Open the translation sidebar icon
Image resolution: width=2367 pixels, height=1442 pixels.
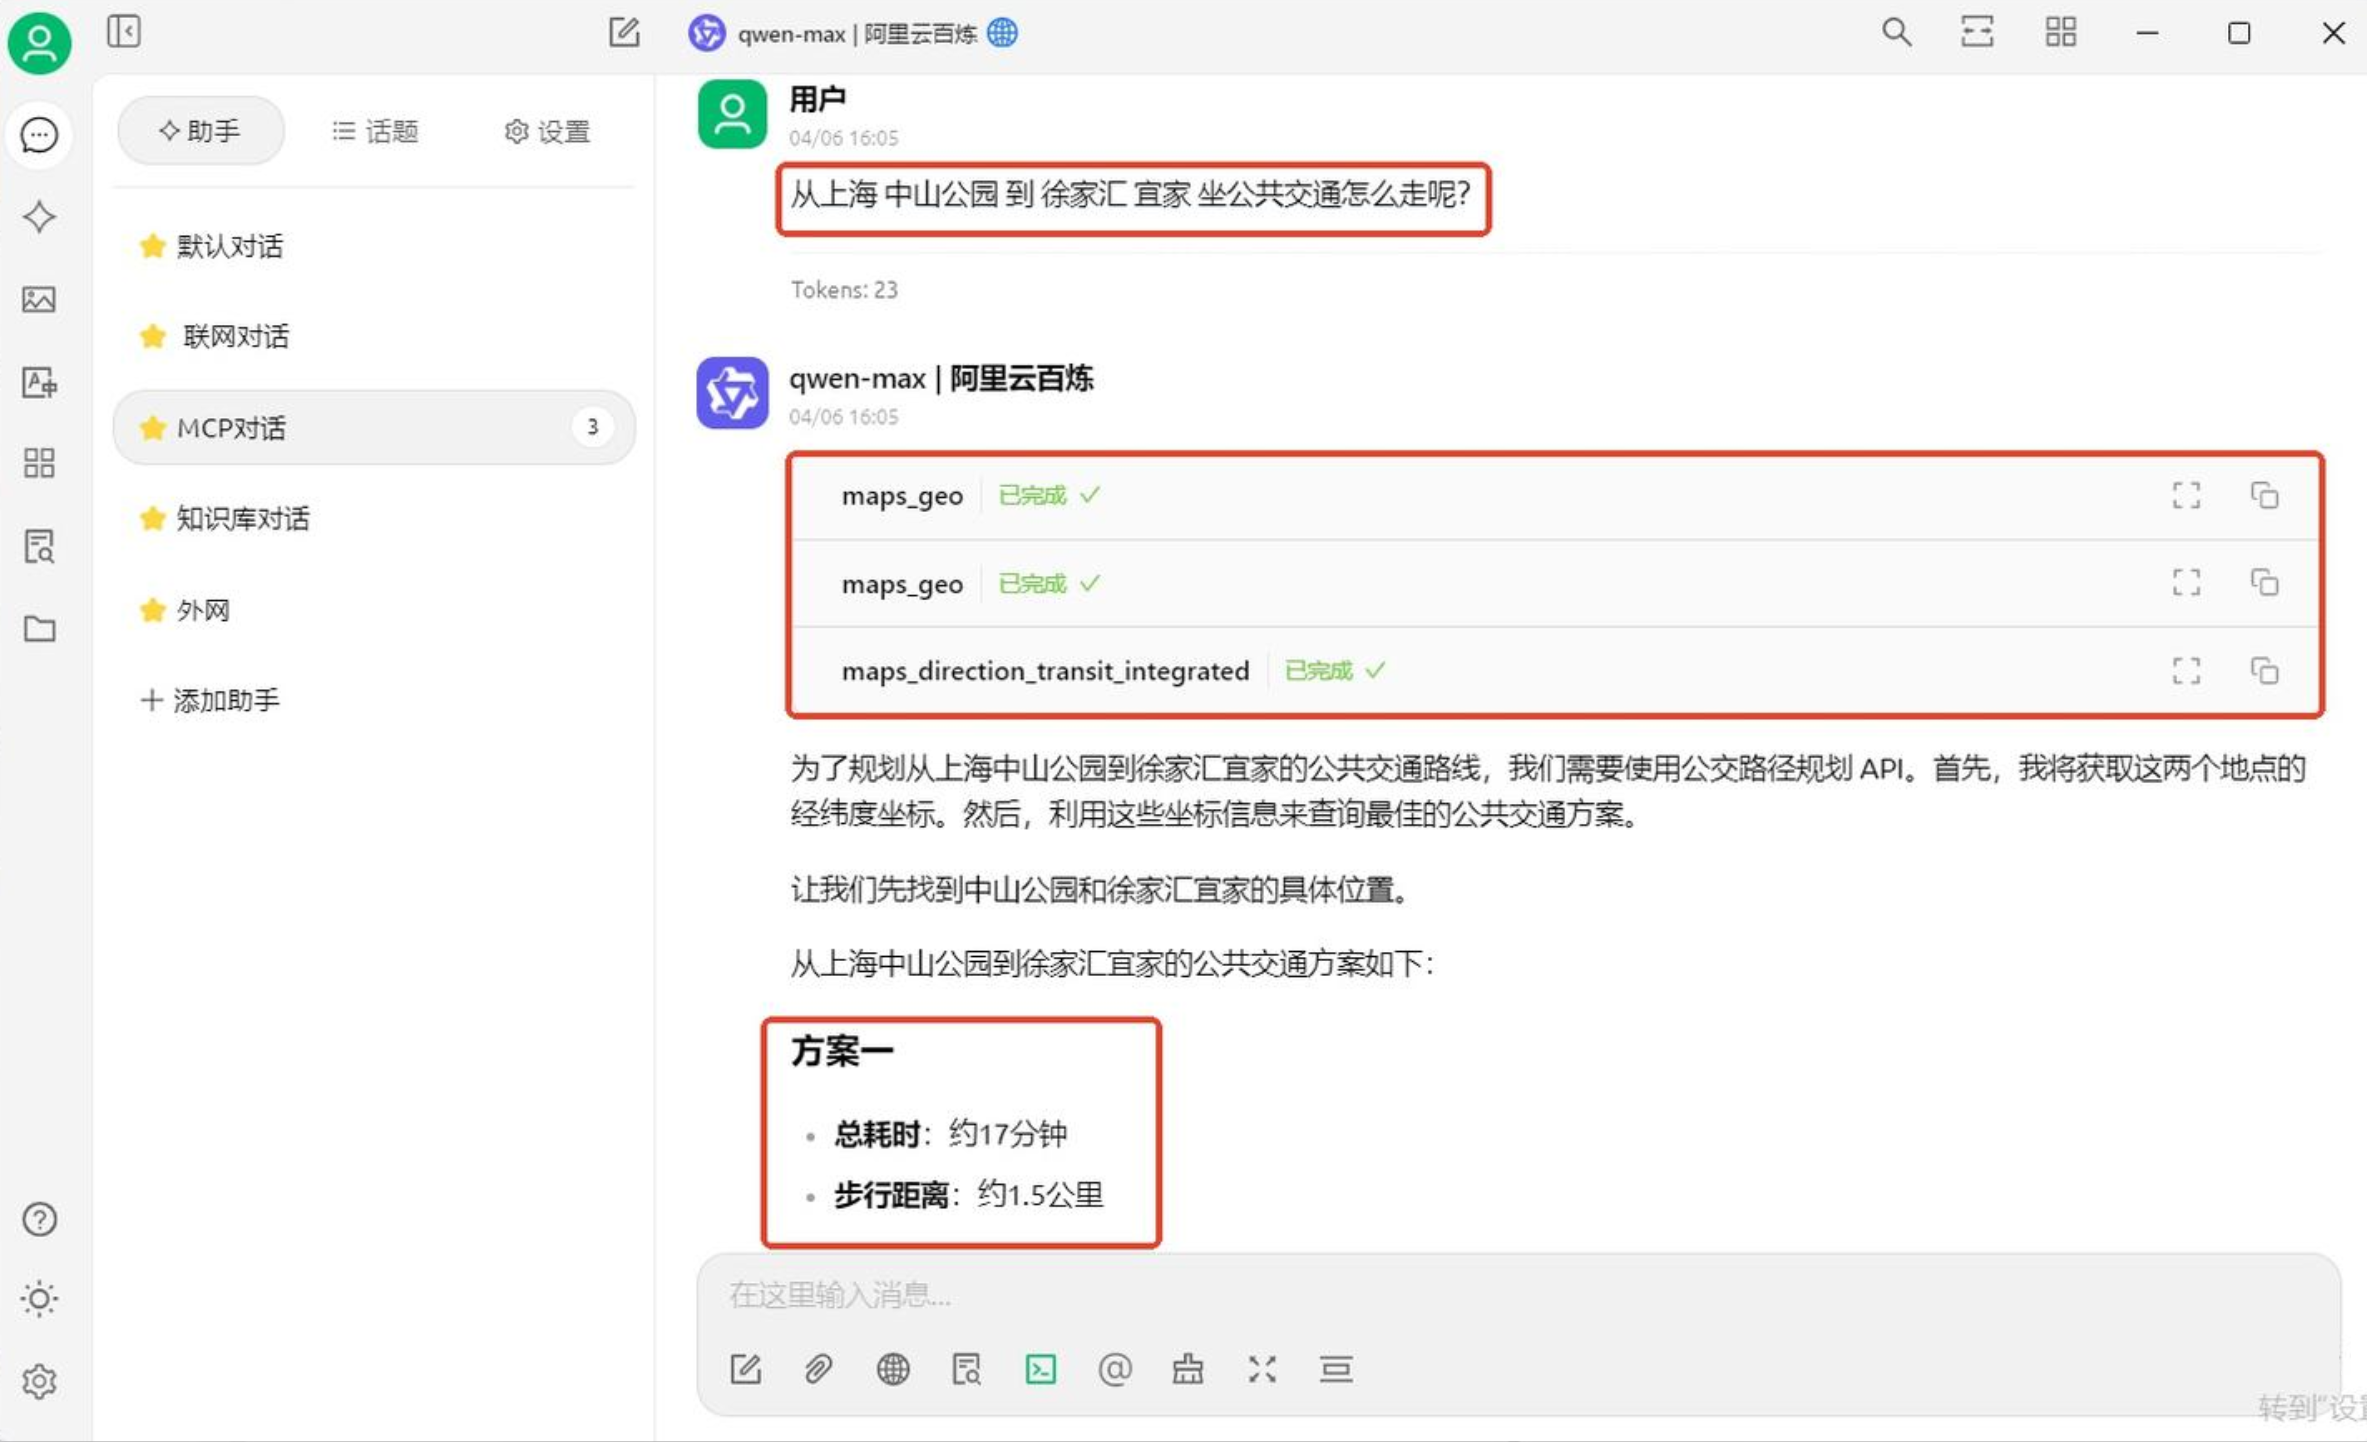[x=39, y=381]
